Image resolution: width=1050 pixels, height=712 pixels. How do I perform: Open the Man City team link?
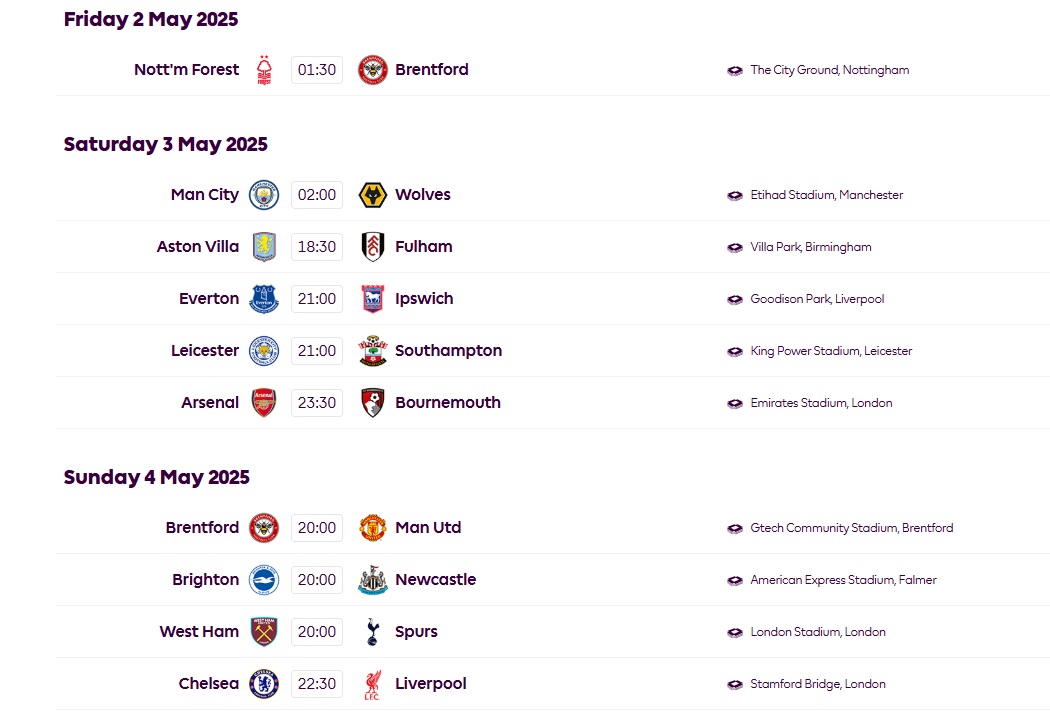click(x=204, y=195)
